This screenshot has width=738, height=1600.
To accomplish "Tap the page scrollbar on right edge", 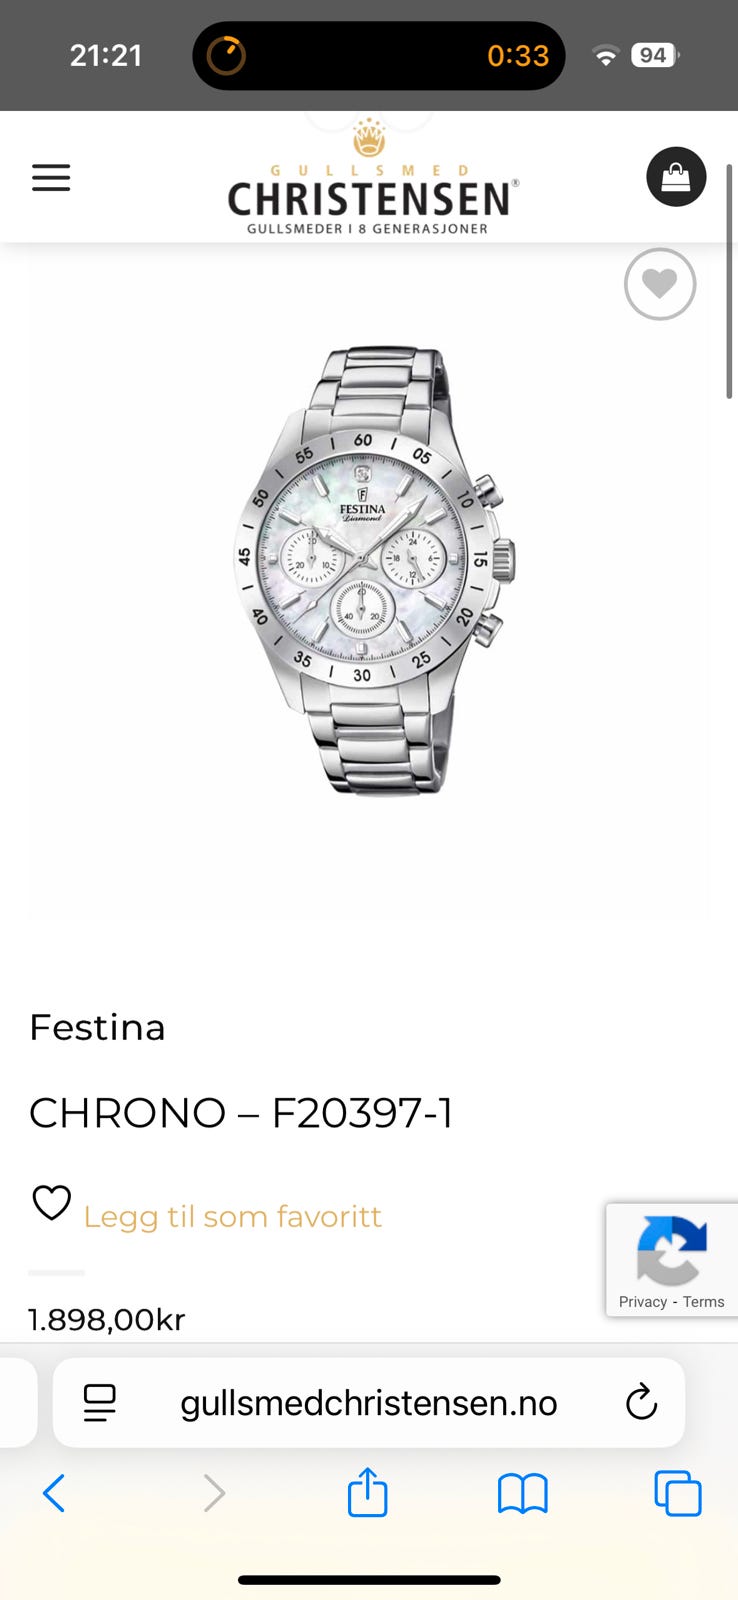I will pyautogui.click(x=729, y=283).
